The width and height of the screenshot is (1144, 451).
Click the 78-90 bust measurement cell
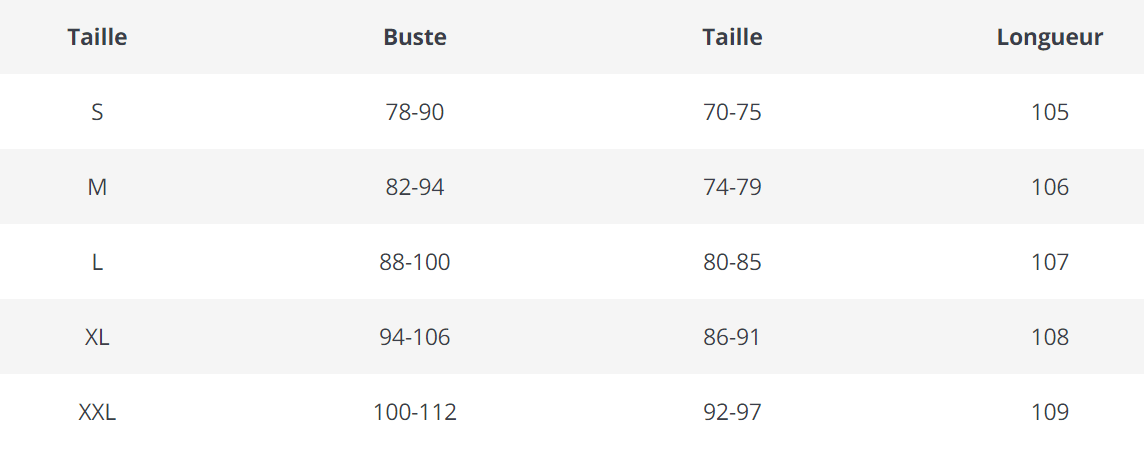415,112
